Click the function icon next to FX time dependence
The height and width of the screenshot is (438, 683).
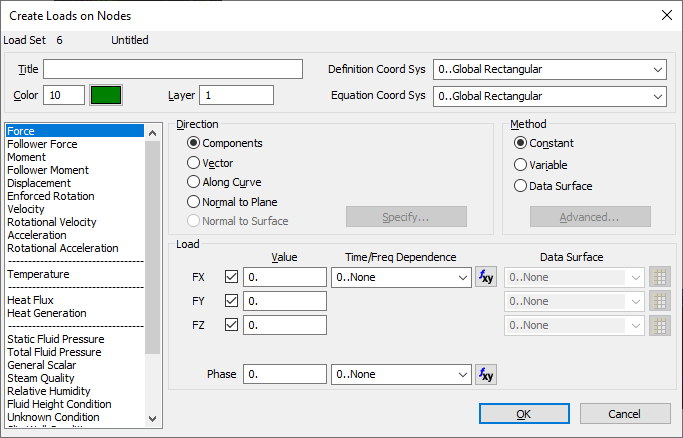click(486, 277)
